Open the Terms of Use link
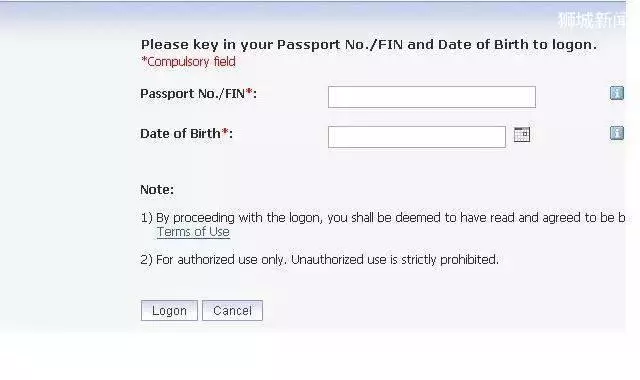This screenshot has width=640, height=380. click(x=193, y=232)
